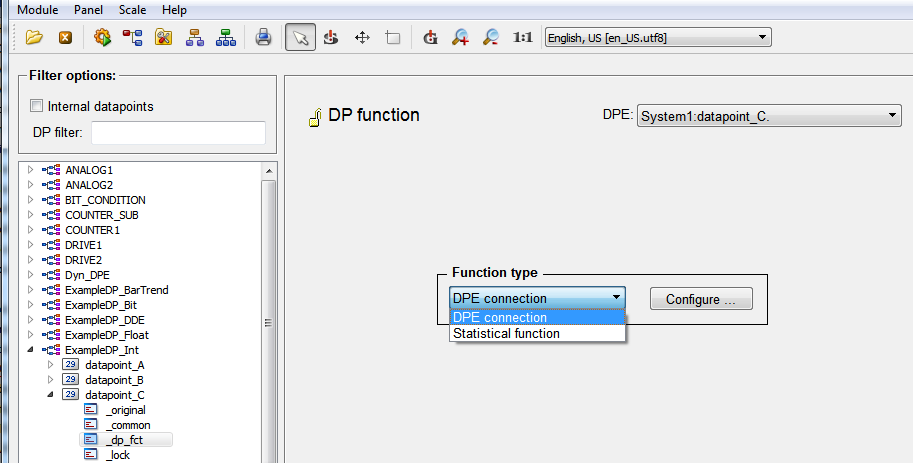Click the DP filter text field

178,133
